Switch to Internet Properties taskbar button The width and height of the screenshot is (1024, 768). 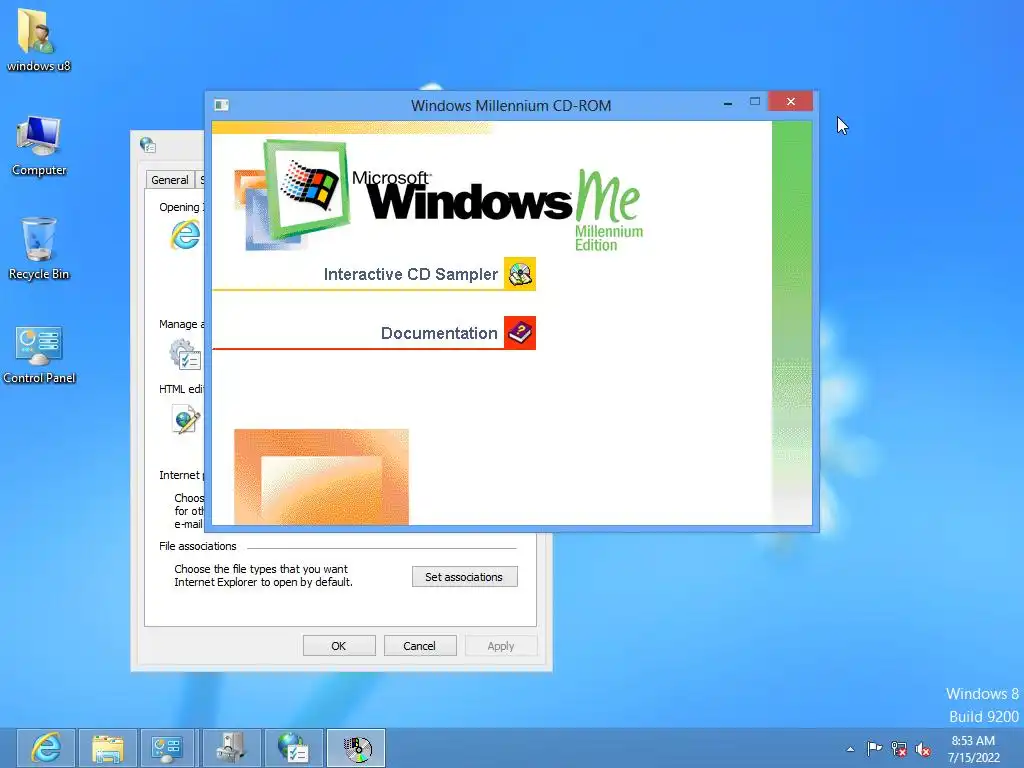293,748
